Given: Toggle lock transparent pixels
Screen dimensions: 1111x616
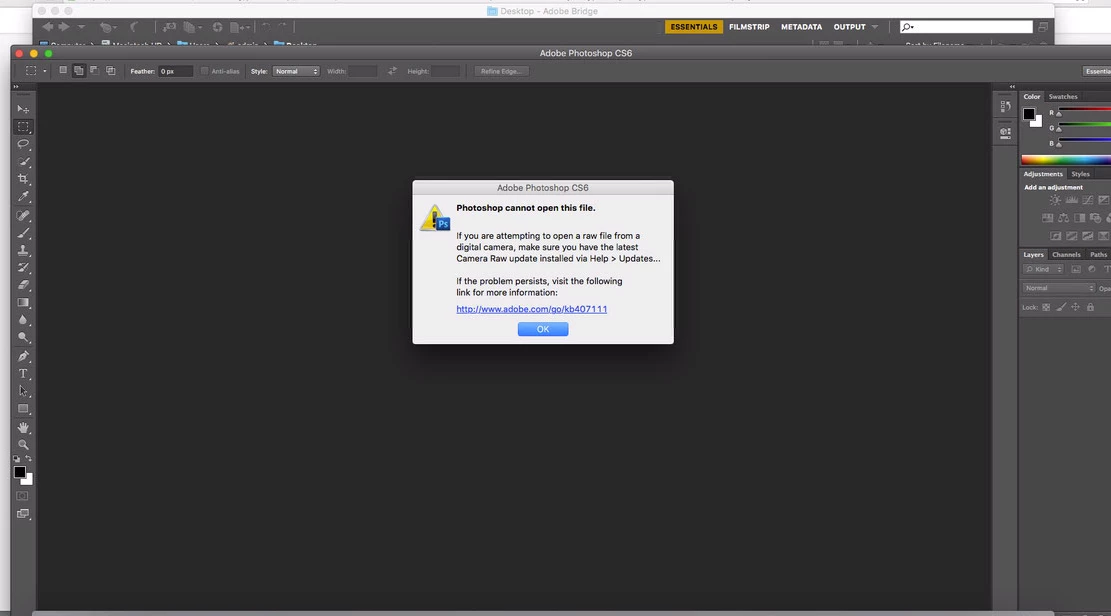Looking at the screenshot, I should [x=1046, y=307].
